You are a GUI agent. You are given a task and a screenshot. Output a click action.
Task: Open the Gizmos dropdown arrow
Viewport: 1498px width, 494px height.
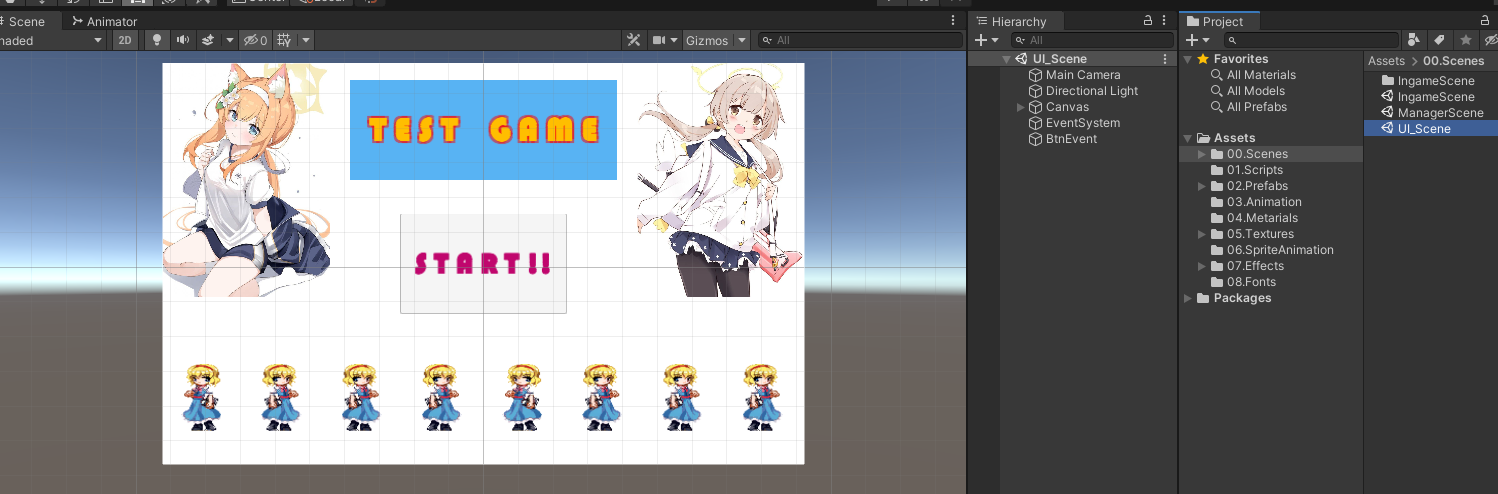pos(741,40)
